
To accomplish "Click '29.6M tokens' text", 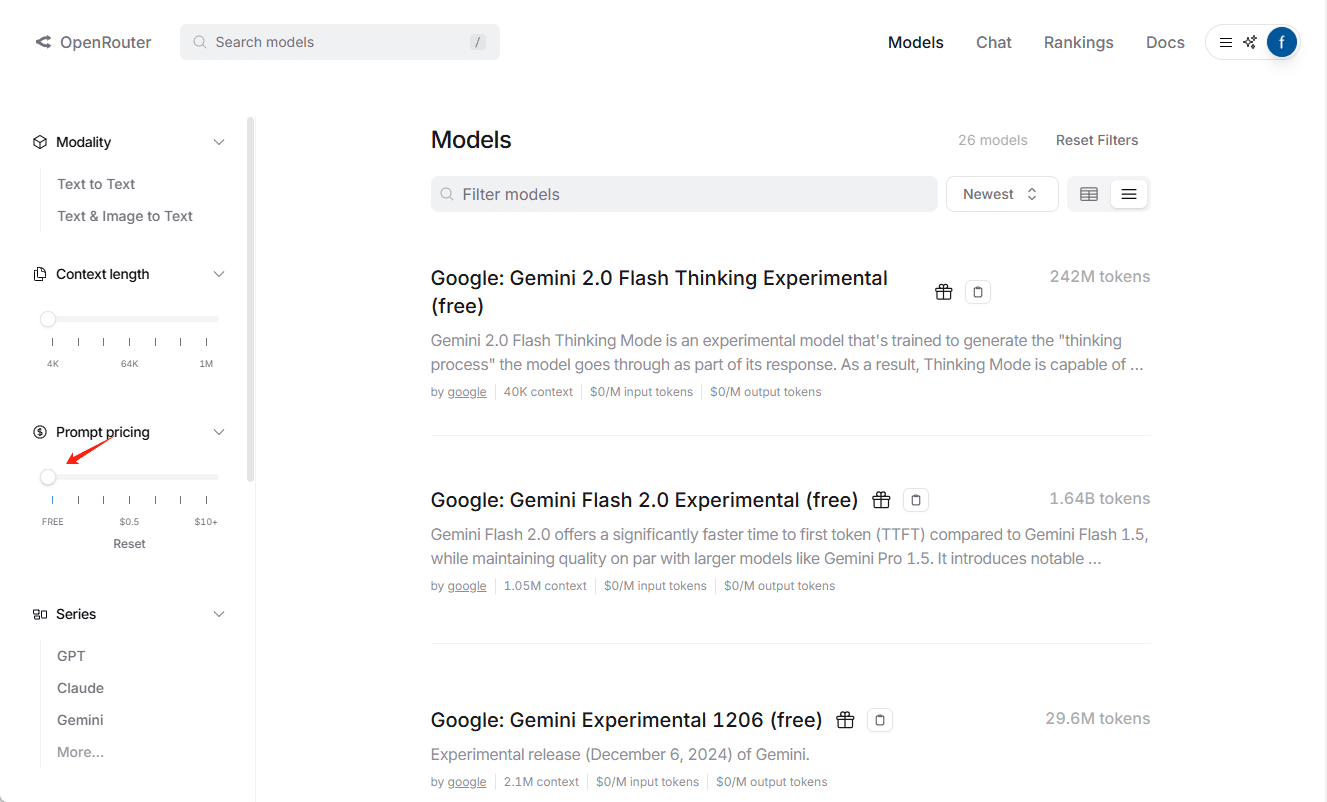I will (1098, 718).
